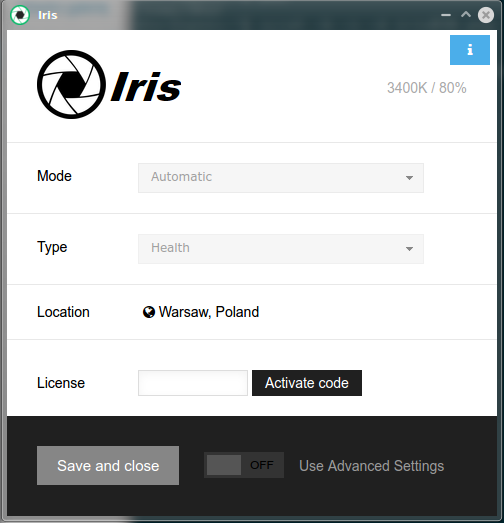The image size is (504, 523).
Task: Click the Type dropdown arrow
Action: (x=409, y=249)
